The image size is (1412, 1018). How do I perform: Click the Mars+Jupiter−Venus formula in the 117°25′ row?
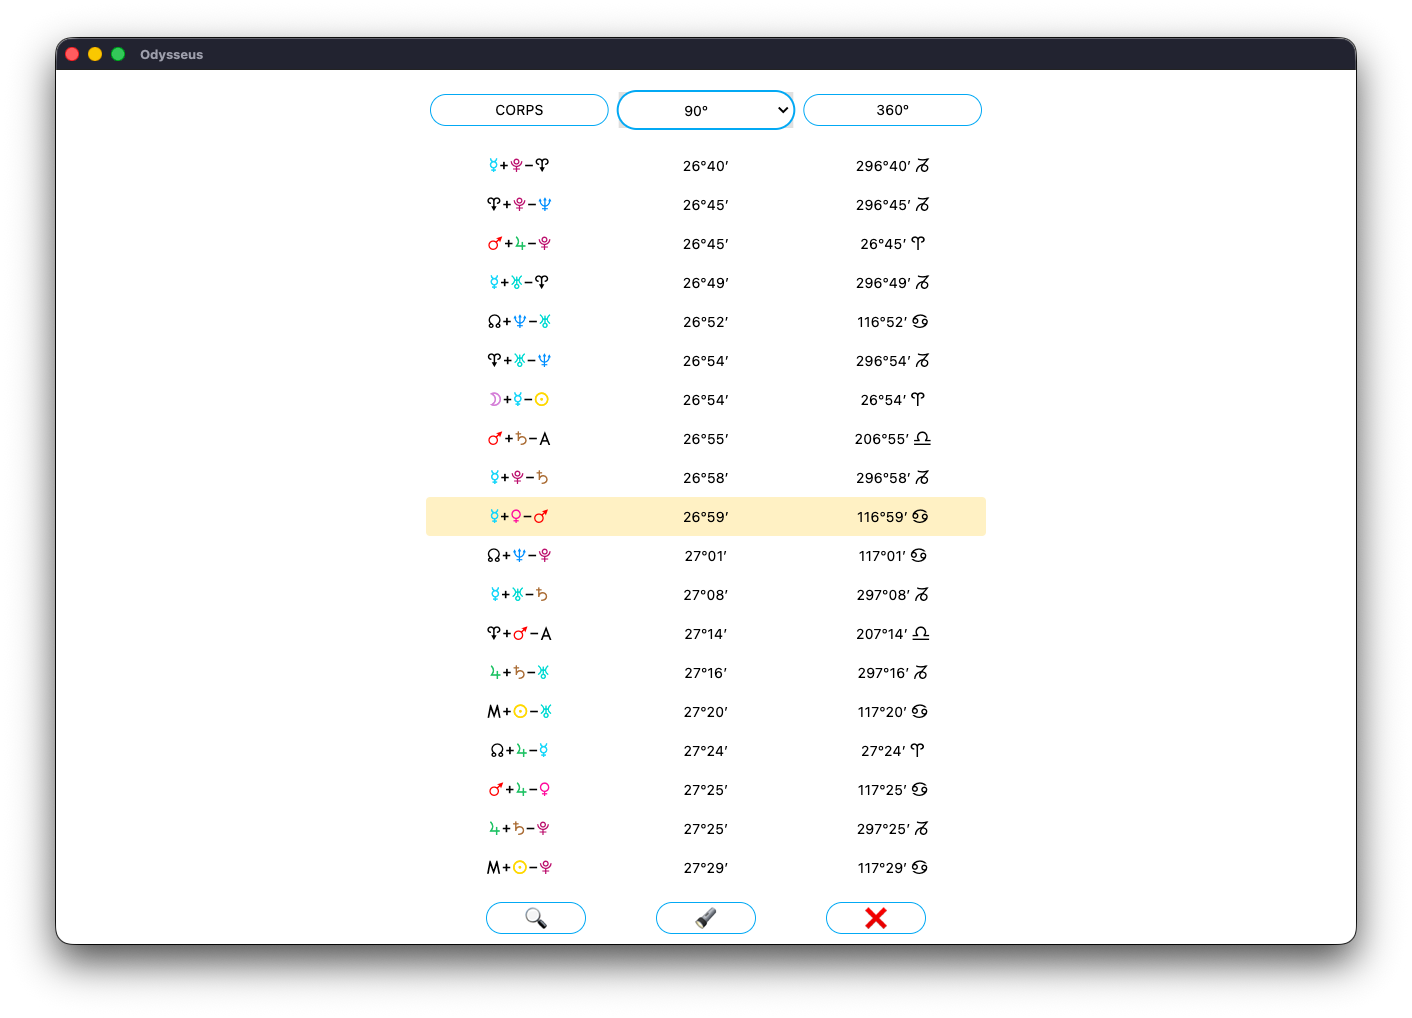[x=519, y=790]
